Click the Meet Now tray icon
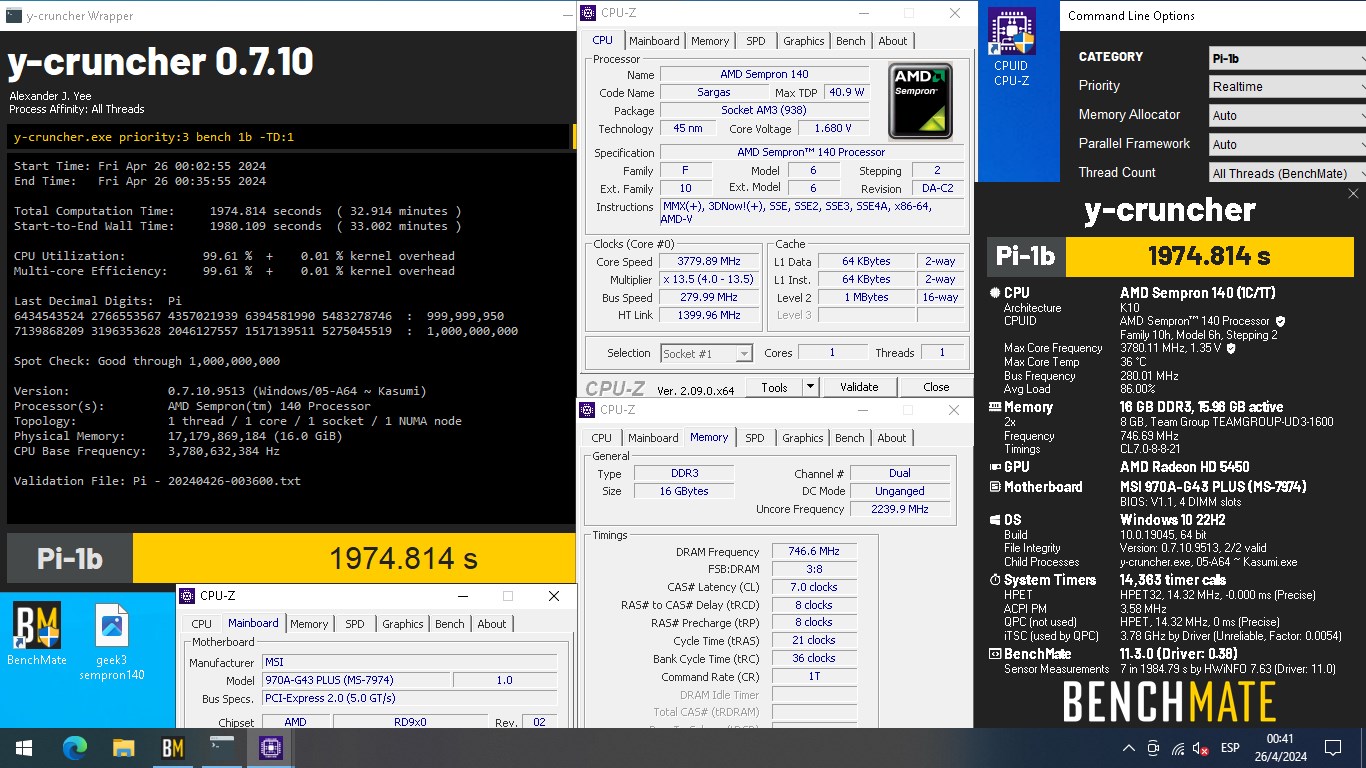Viewport: 1366px width, 768px height. click(1153, 748)
